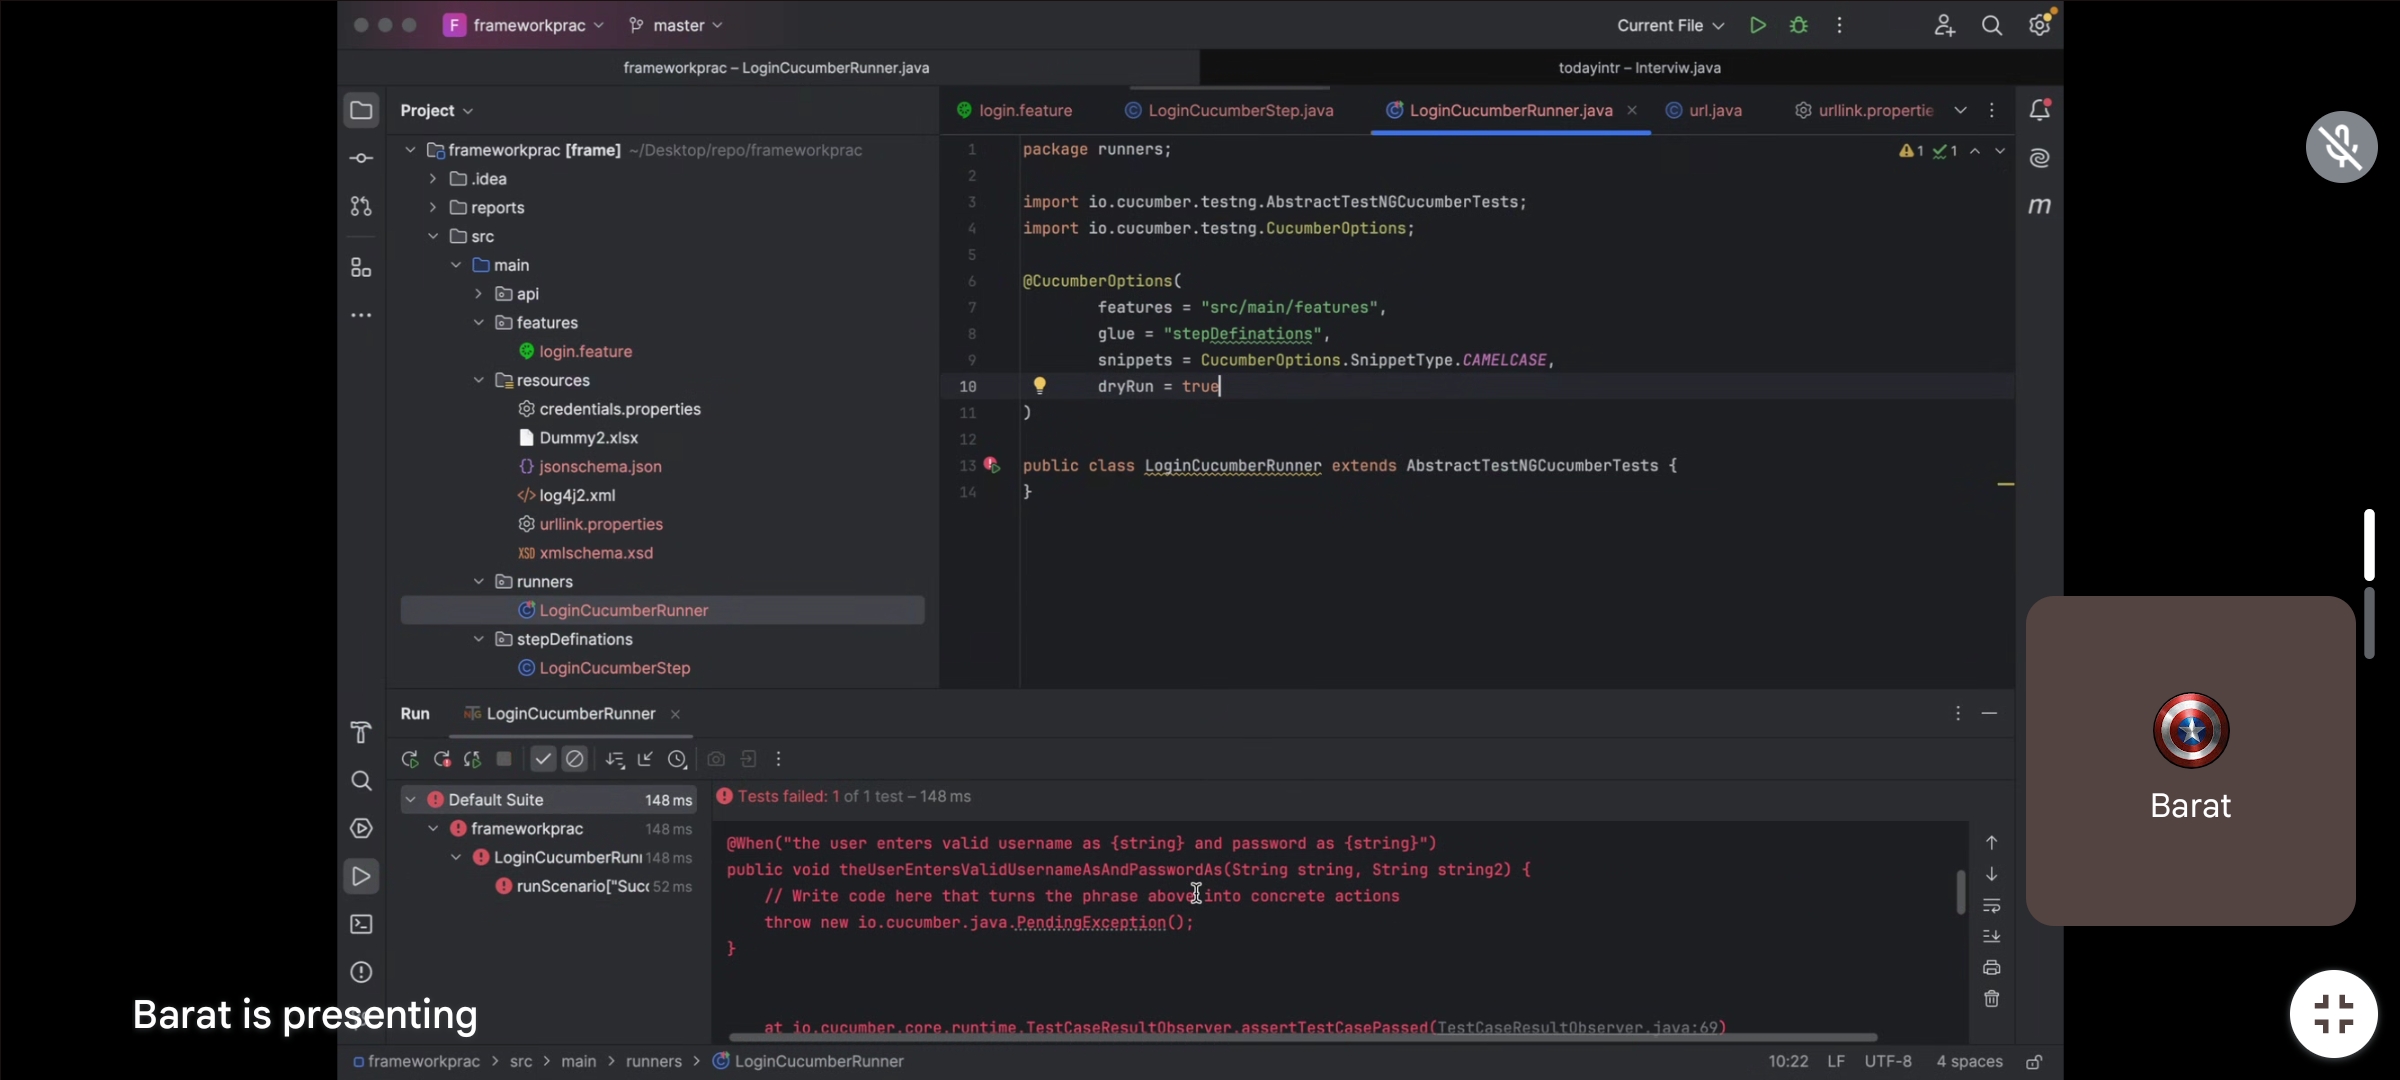Open the Commit tool window icon
Viewport: 2400px width, 1080px height.
(361, 158)
